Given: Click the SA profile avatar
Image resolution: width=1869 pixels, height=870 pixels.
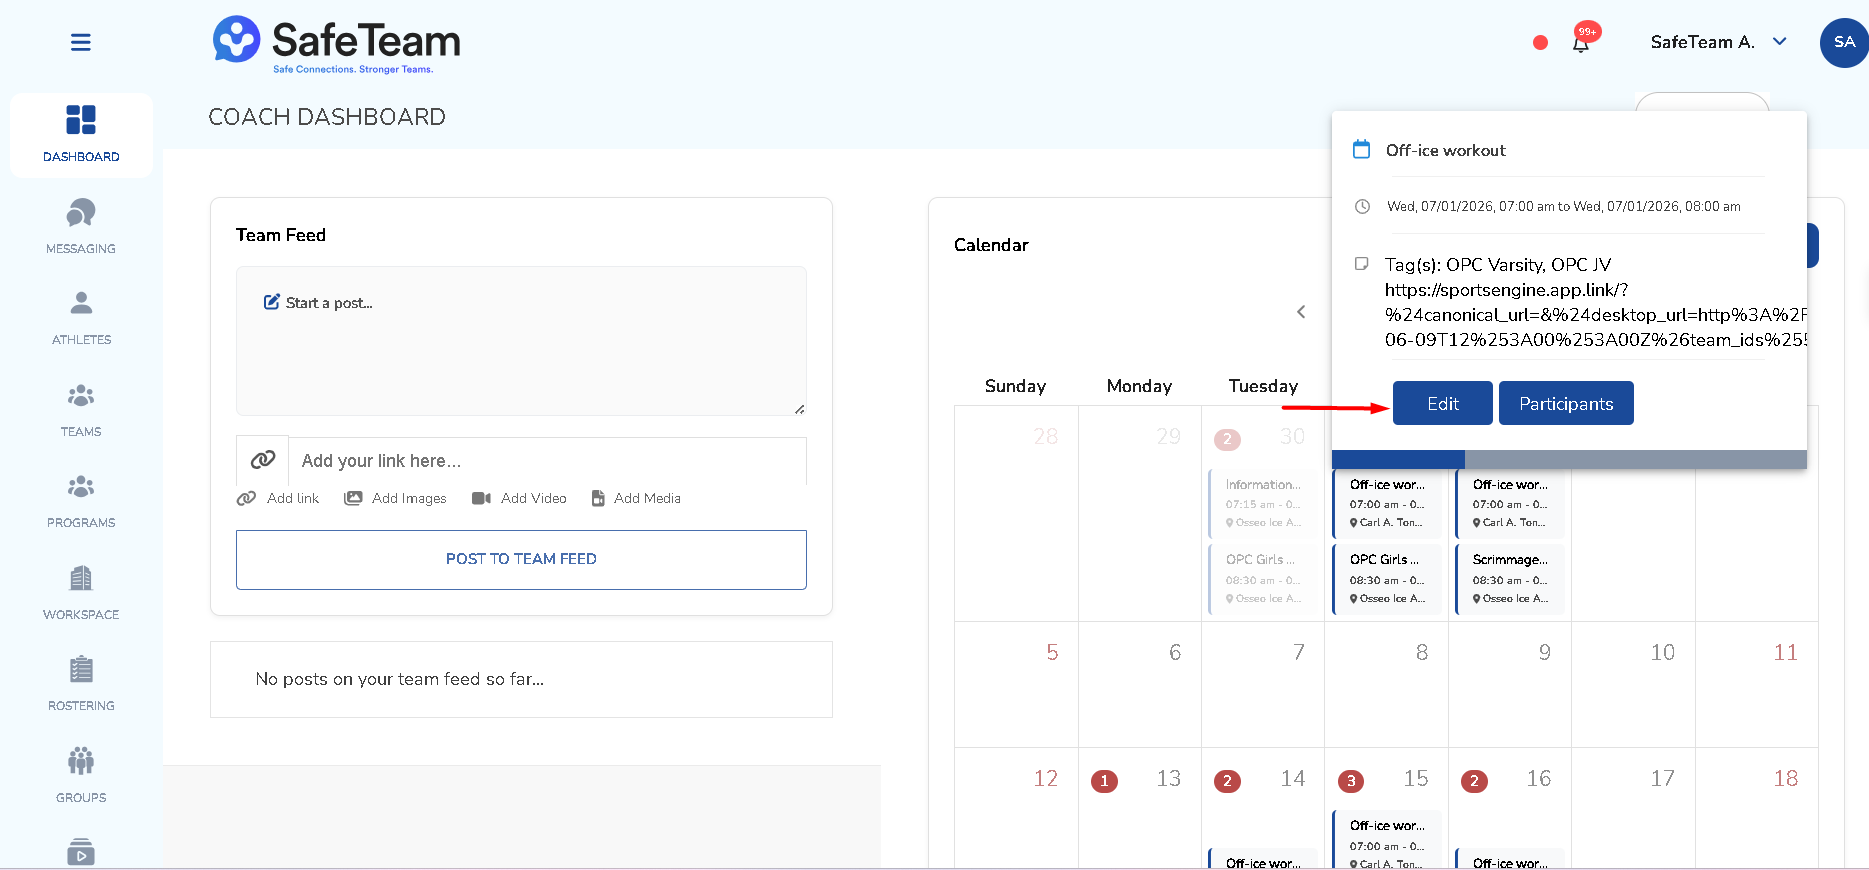Looking at the screenshot, I should coord(1844,42).
